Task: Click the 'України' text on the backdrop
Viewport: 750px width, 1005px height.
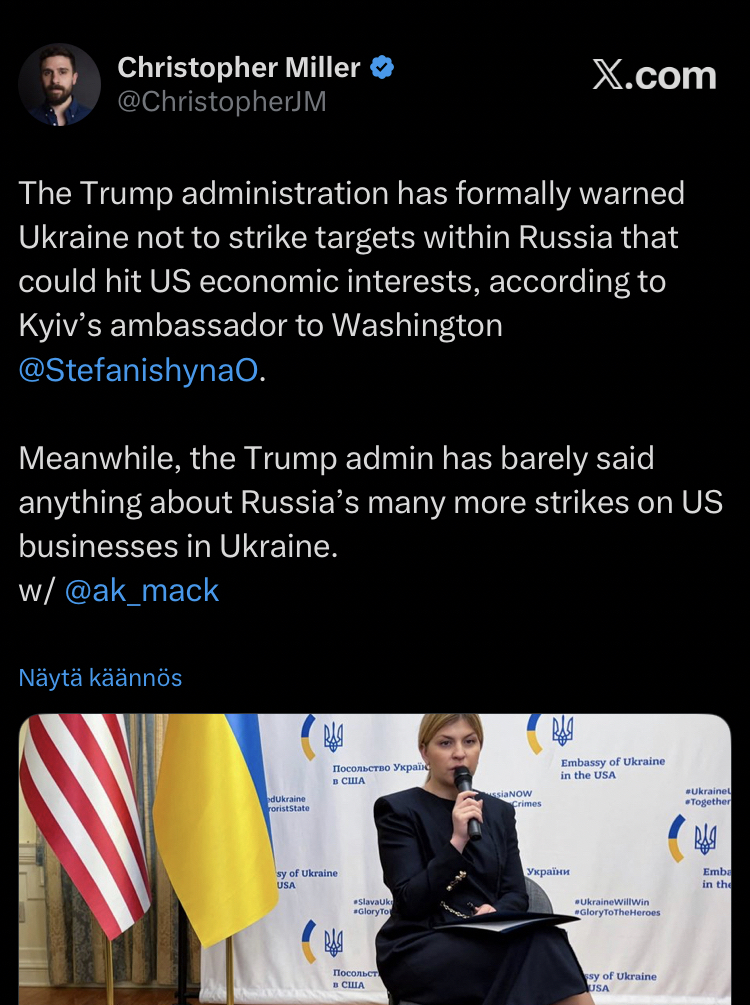Action: pos(548,871)
